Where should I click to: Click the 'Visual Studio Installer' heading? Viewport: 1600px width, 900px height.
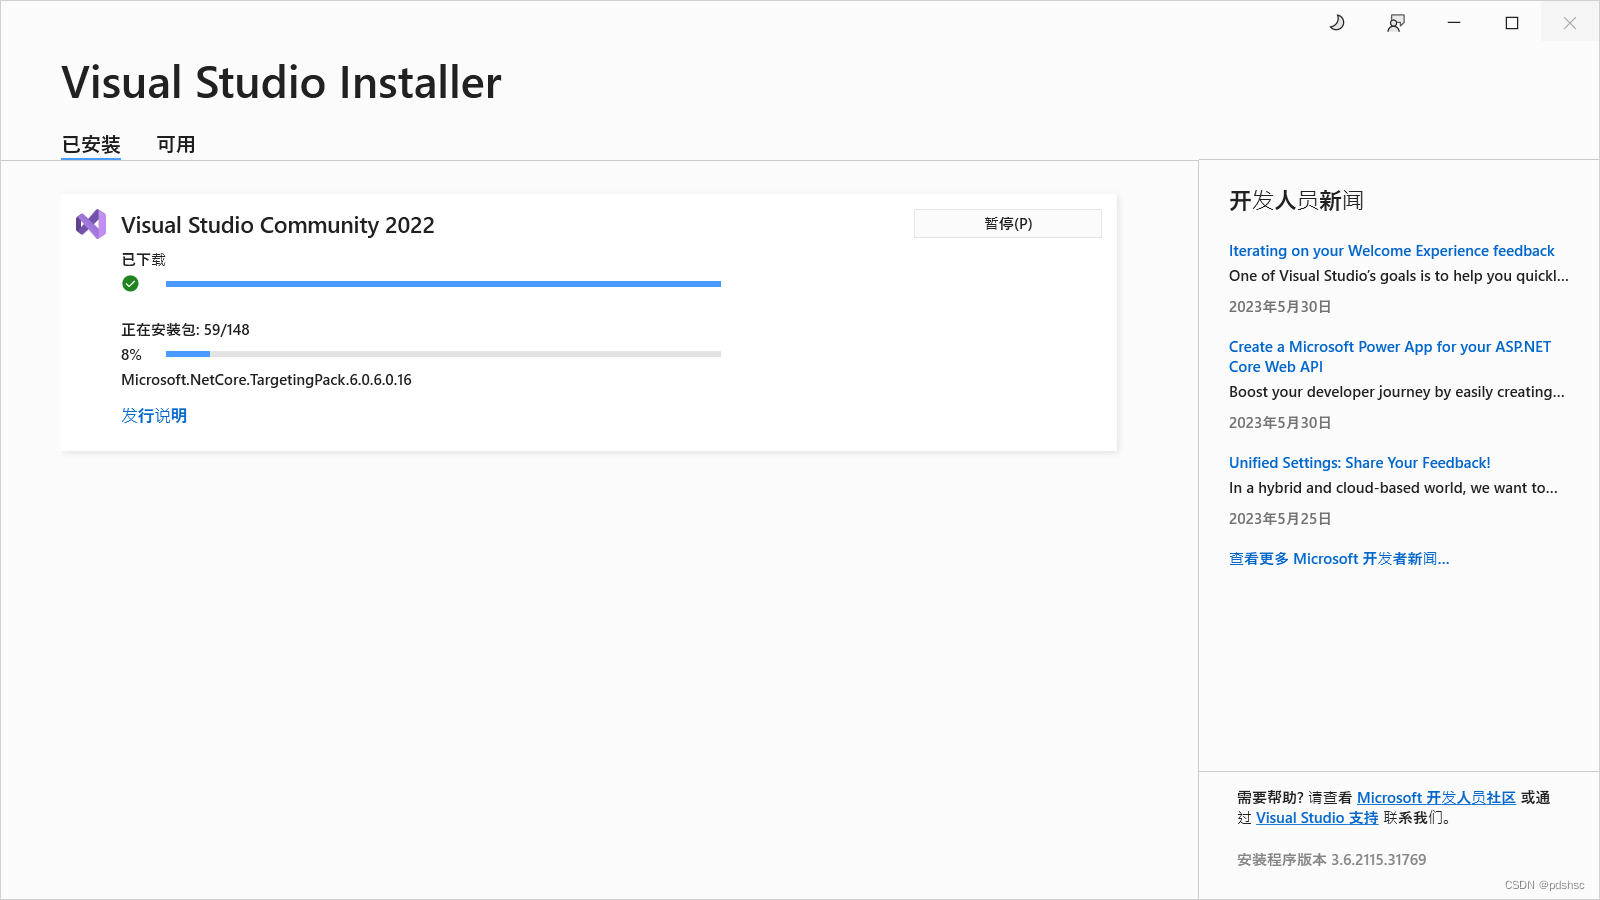point(281,83)
